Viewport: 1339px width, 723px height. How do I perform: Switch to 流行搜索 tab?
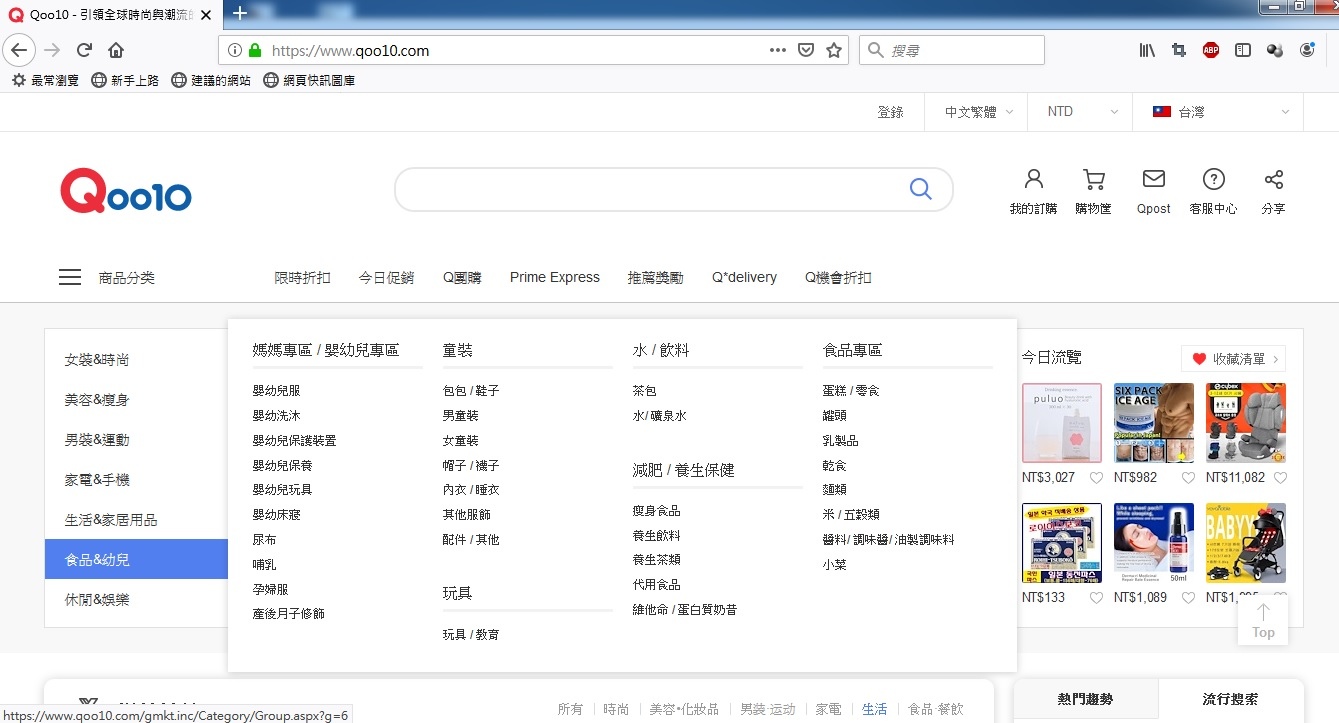[1230, 700]
